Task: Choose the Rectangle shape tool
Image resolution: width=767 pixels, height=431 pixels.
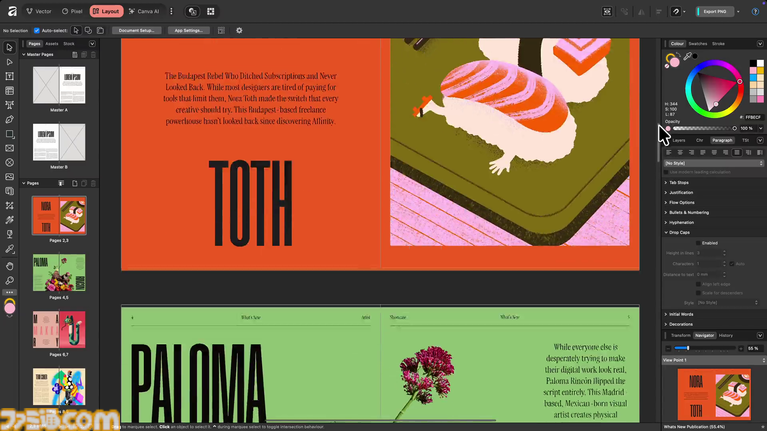Action: click(10, 133)
